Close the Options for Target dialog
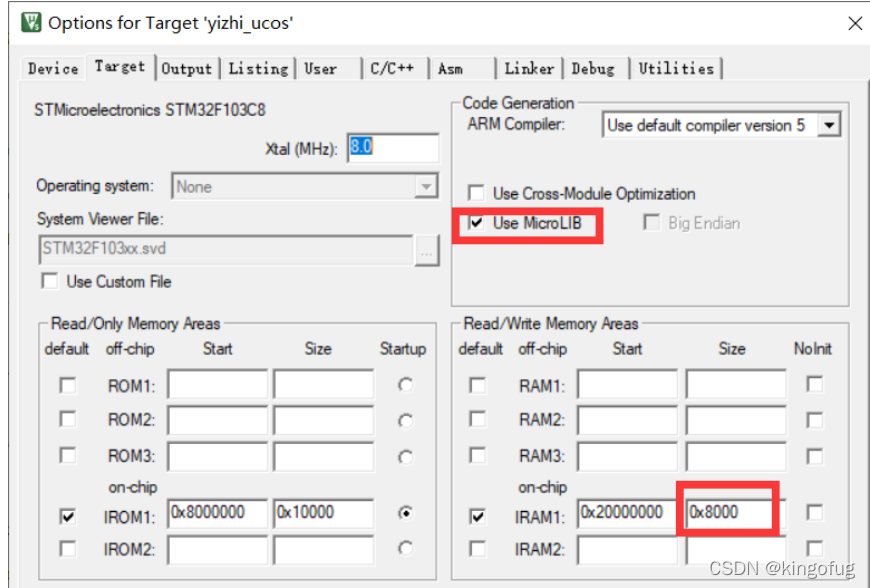 click(855, 23)
